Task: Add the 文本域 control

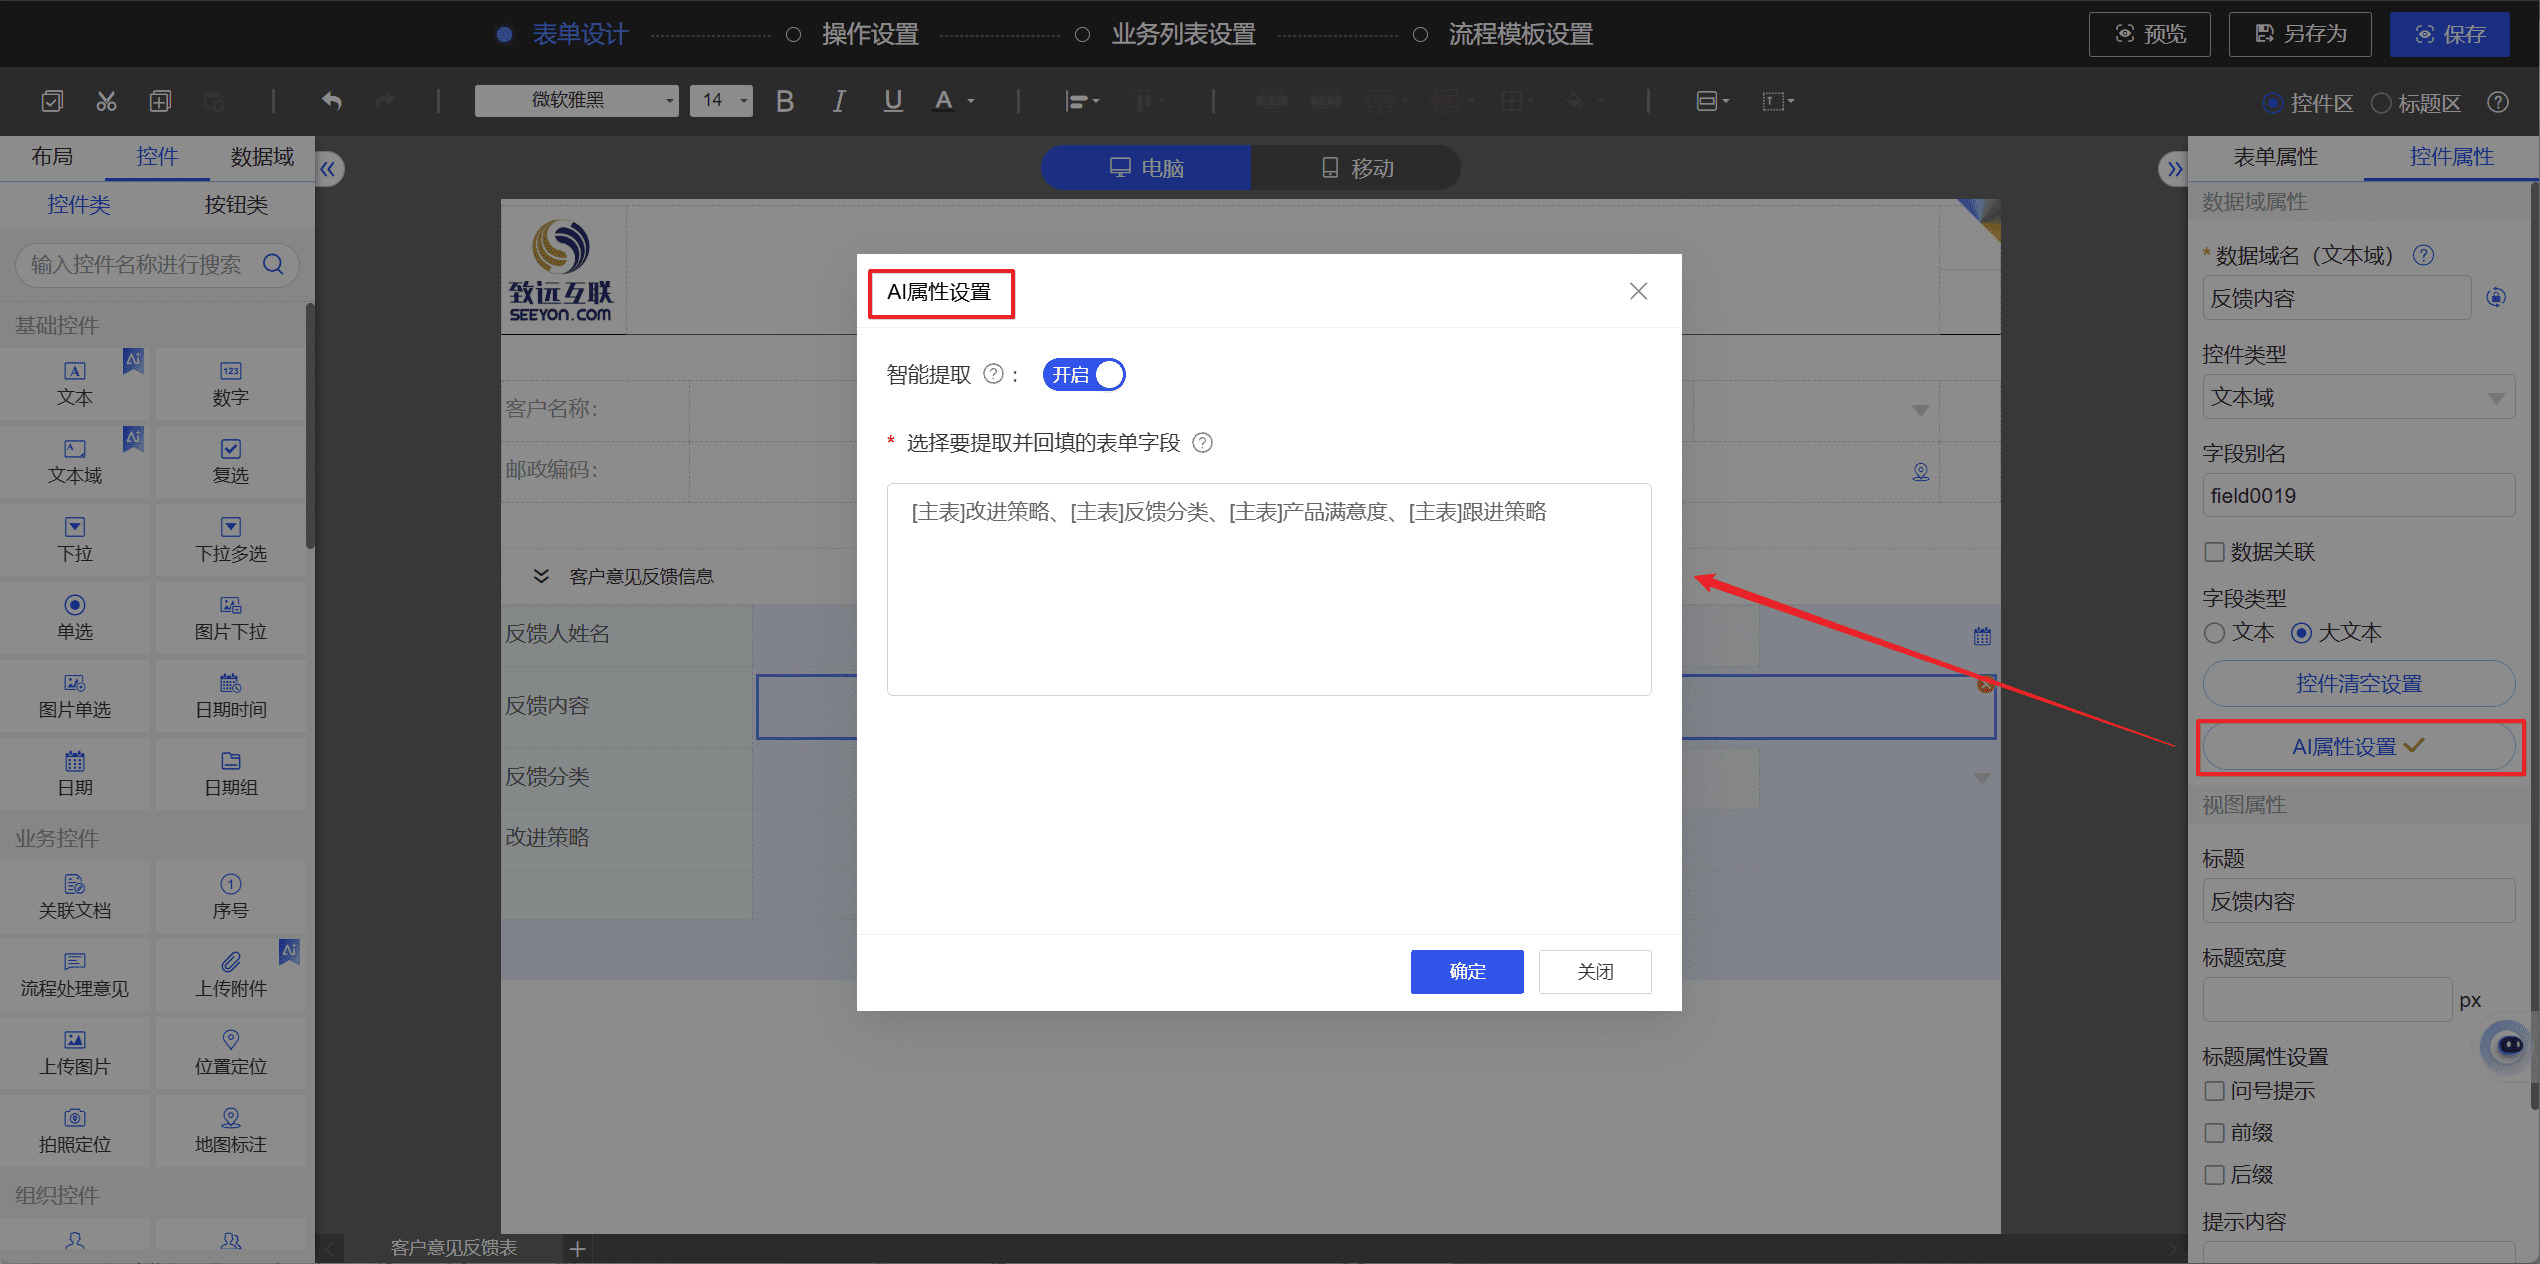Action: [75, 462]
